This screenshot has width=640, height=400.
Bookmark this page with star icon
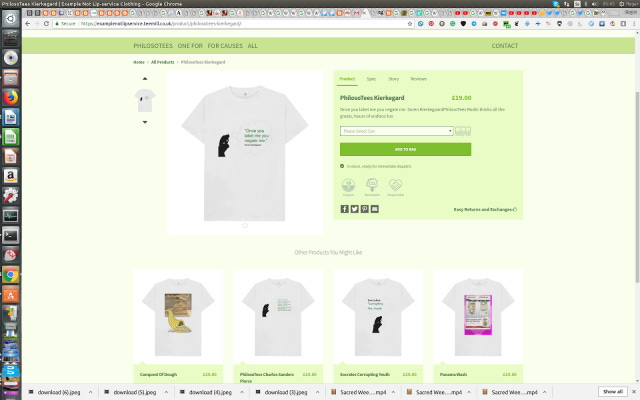click(410, 24)
